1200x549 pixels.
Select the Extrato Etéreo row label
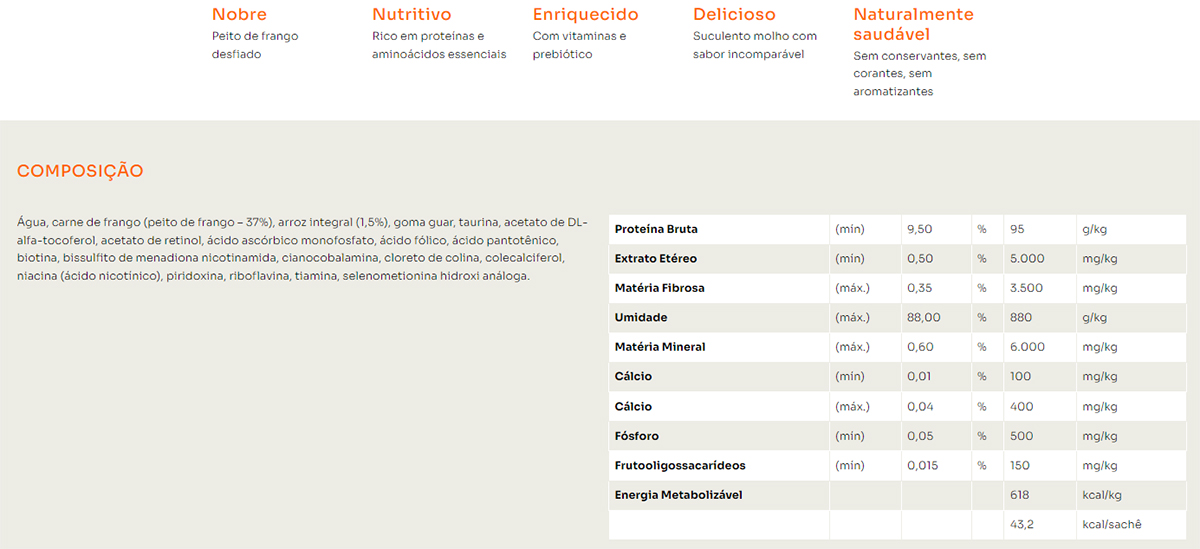655,259
